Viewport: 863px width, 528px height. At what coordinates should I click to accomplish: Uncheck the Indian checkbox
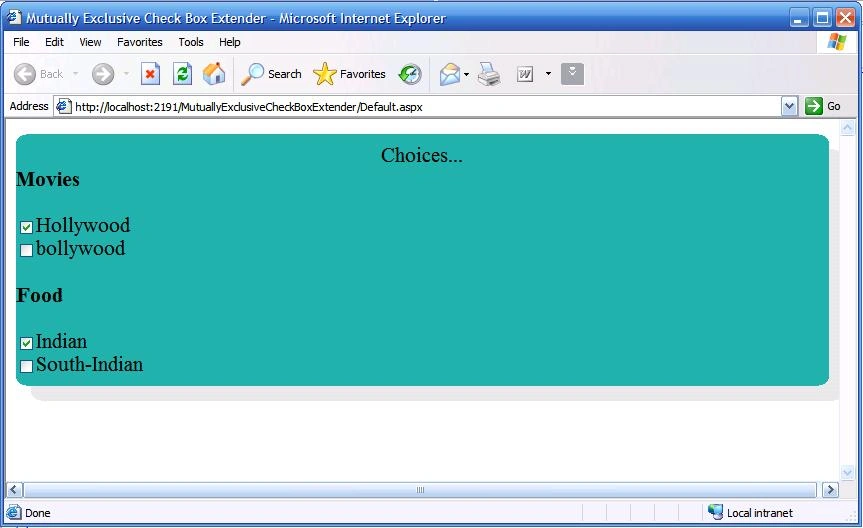(26, 344)
